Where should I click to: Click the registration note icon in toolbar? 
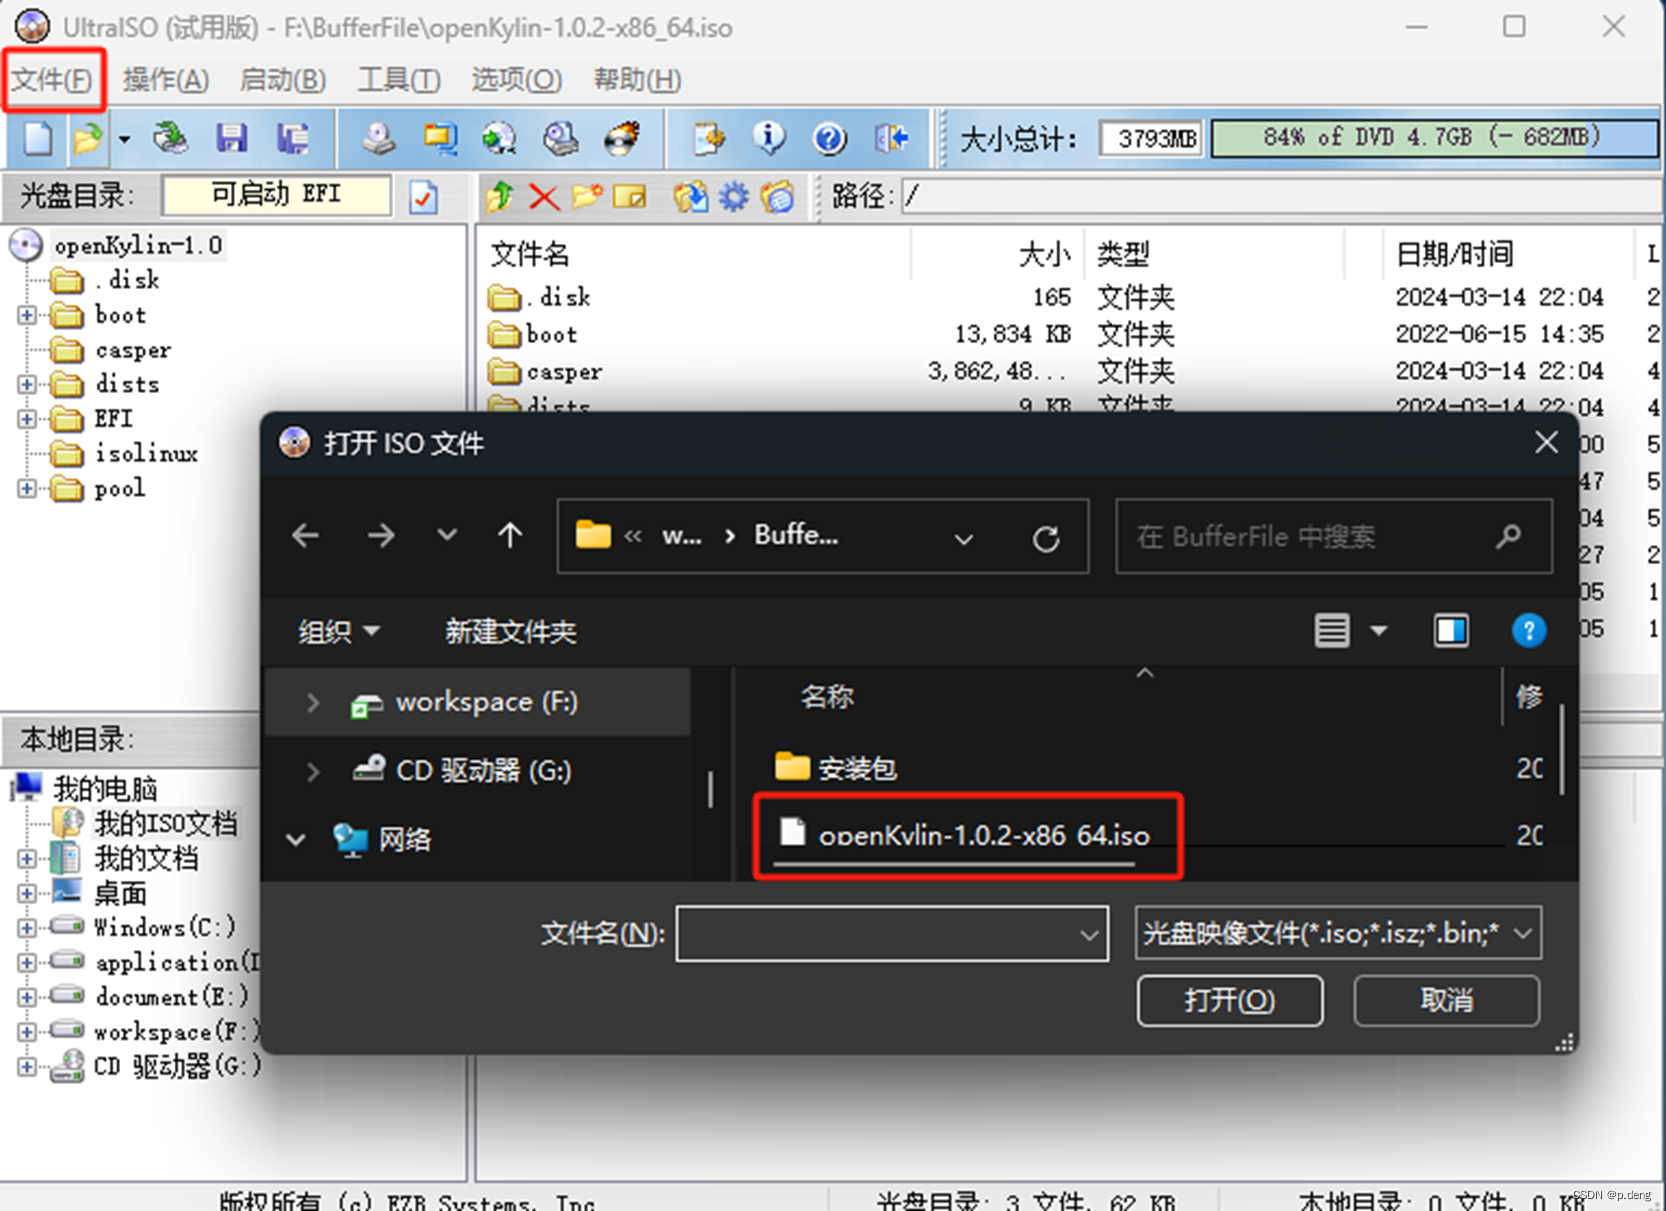(x=709, y=138)
